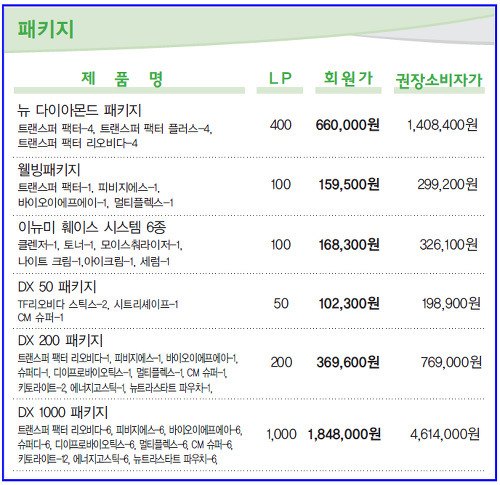Select 이뉴미 훼이스 시스템 6종 name
This screenshot has height=485, width=500.
(x=92, y=227)
